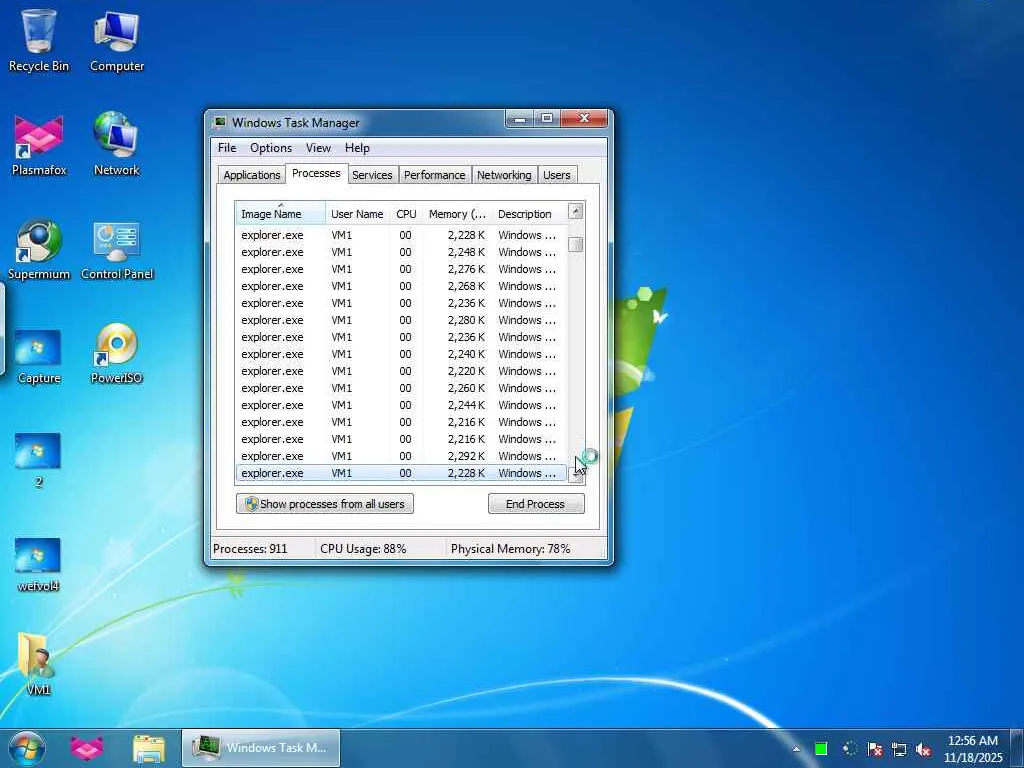Show hidden tray icons arrow
Image resolution: width=1024 pixels, height=768 pixels.
coord(796,749)
